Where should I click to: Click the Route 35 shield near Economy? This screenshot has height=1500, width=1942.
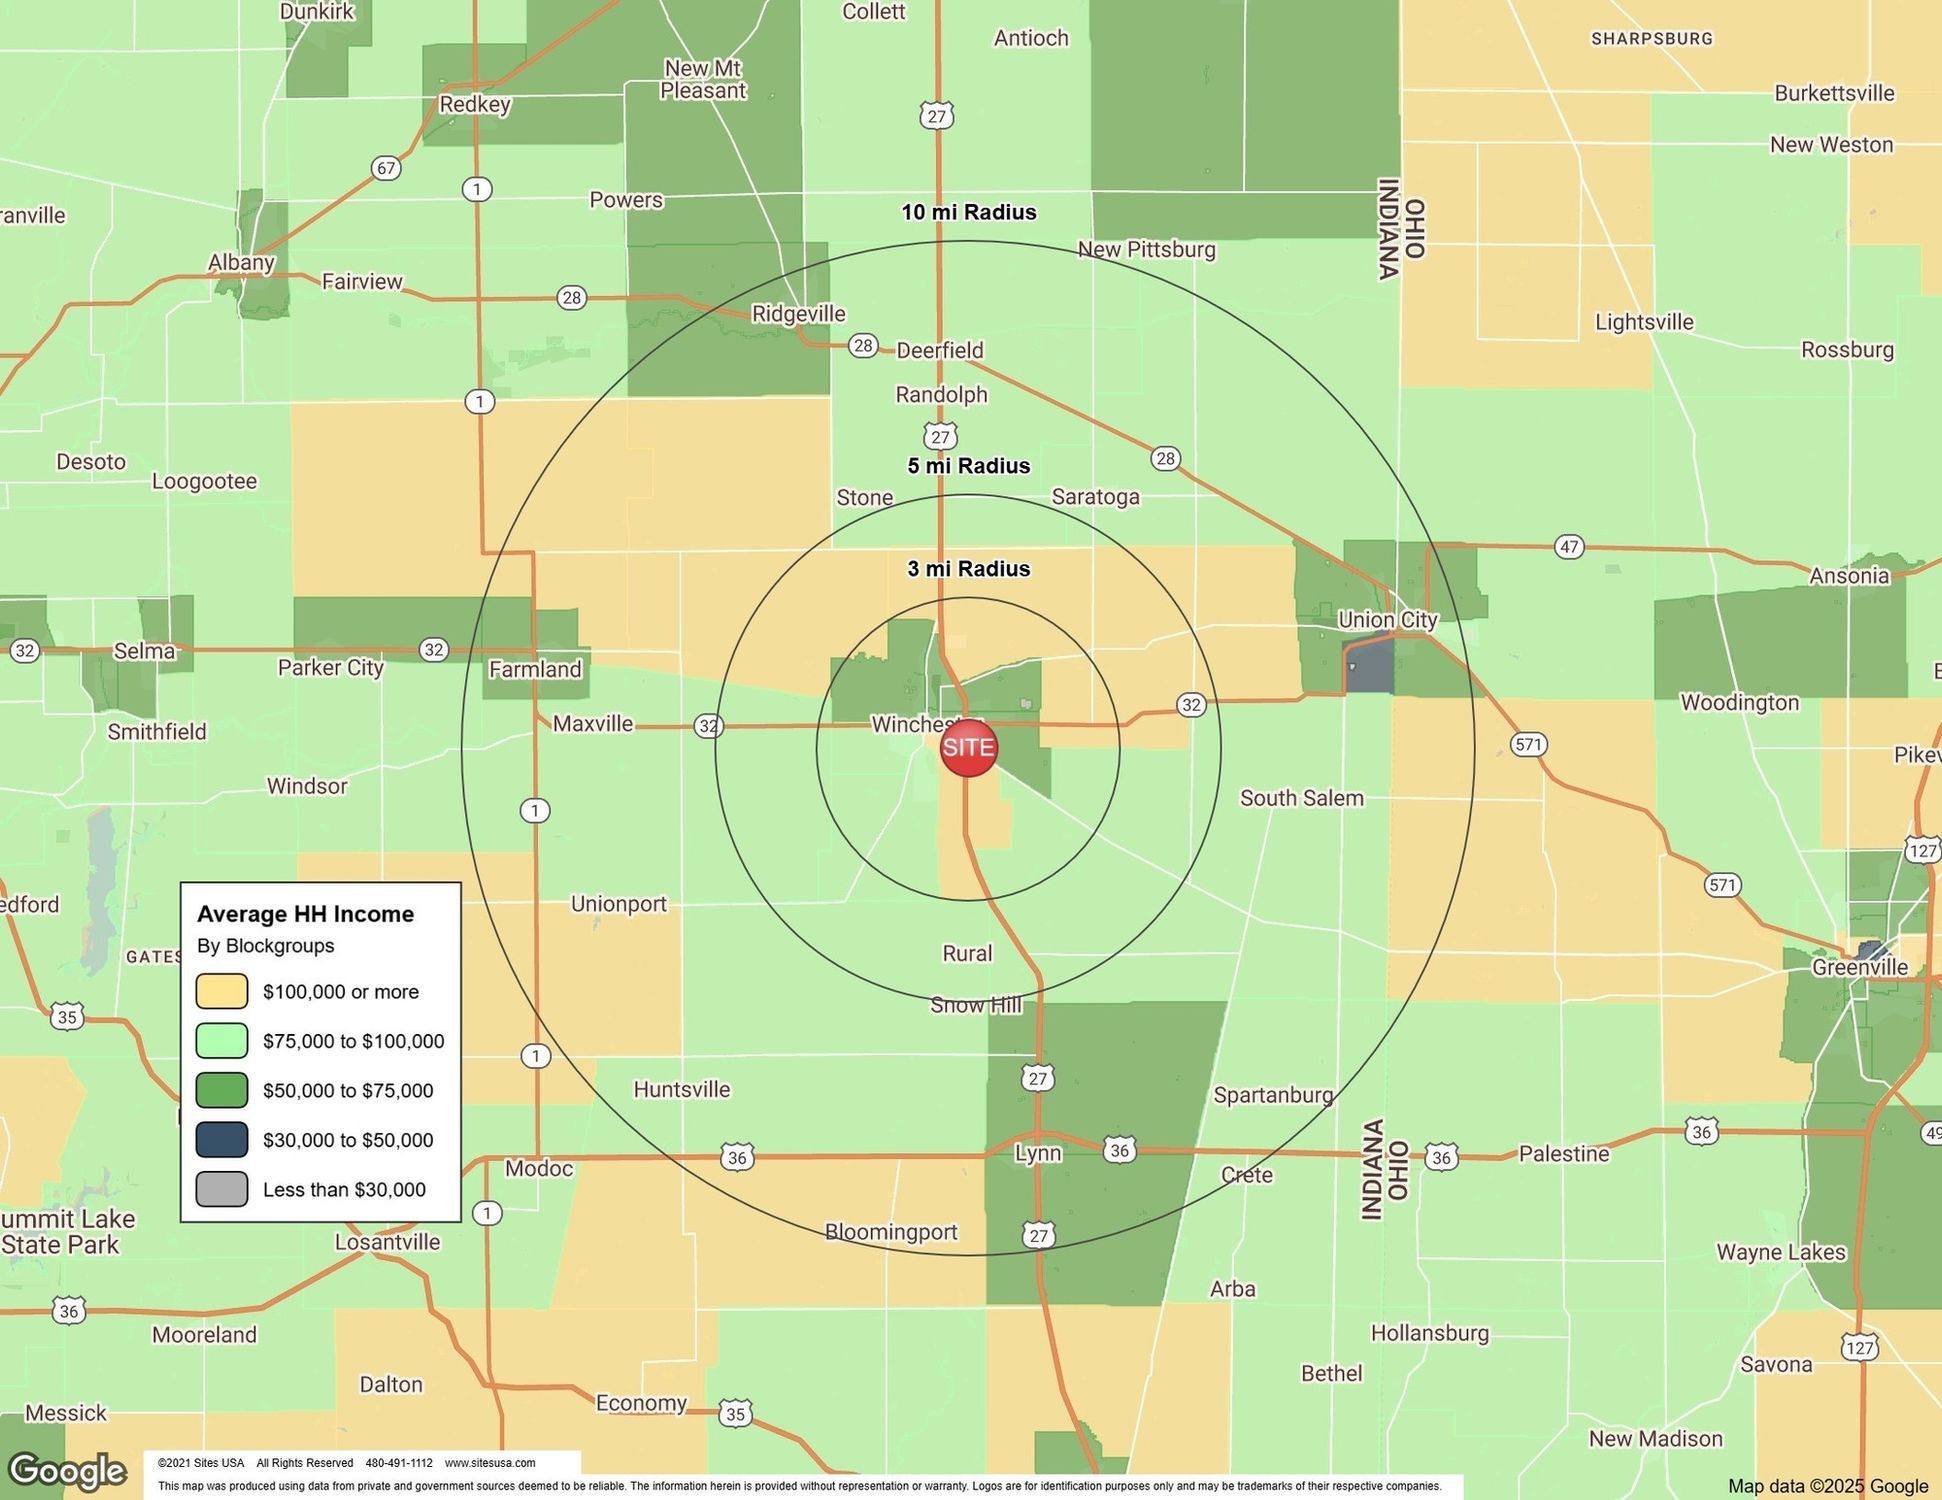tap(735, 1414)
